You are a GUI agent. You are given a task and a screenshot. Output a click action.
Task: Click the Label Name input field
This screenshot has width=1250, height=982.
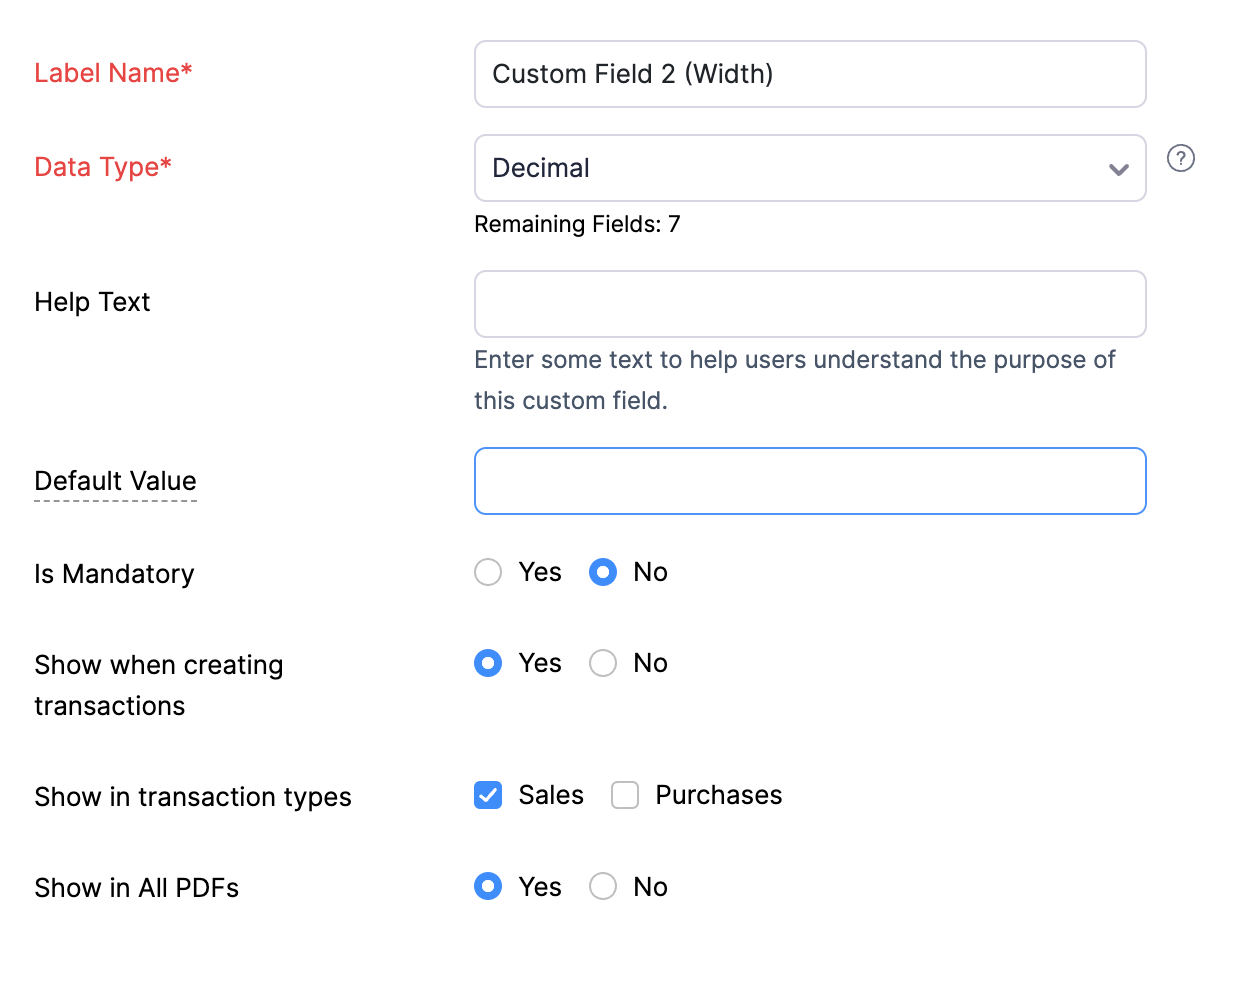click(x=810, y=74)
